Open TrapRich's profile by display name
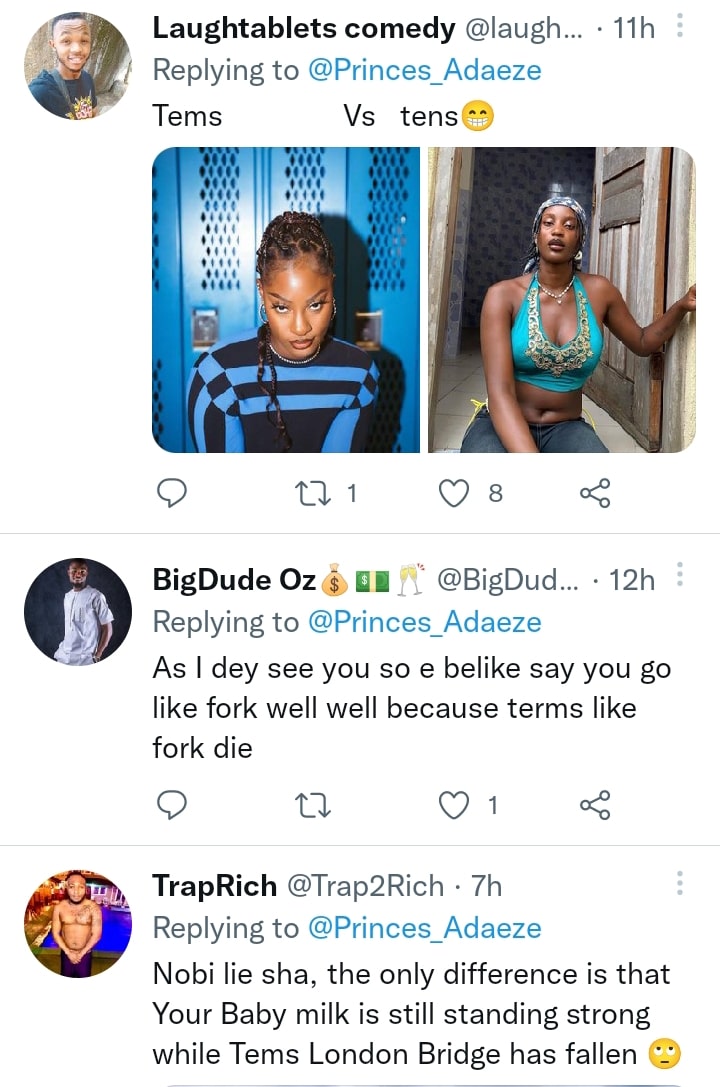 pos(214,885)
